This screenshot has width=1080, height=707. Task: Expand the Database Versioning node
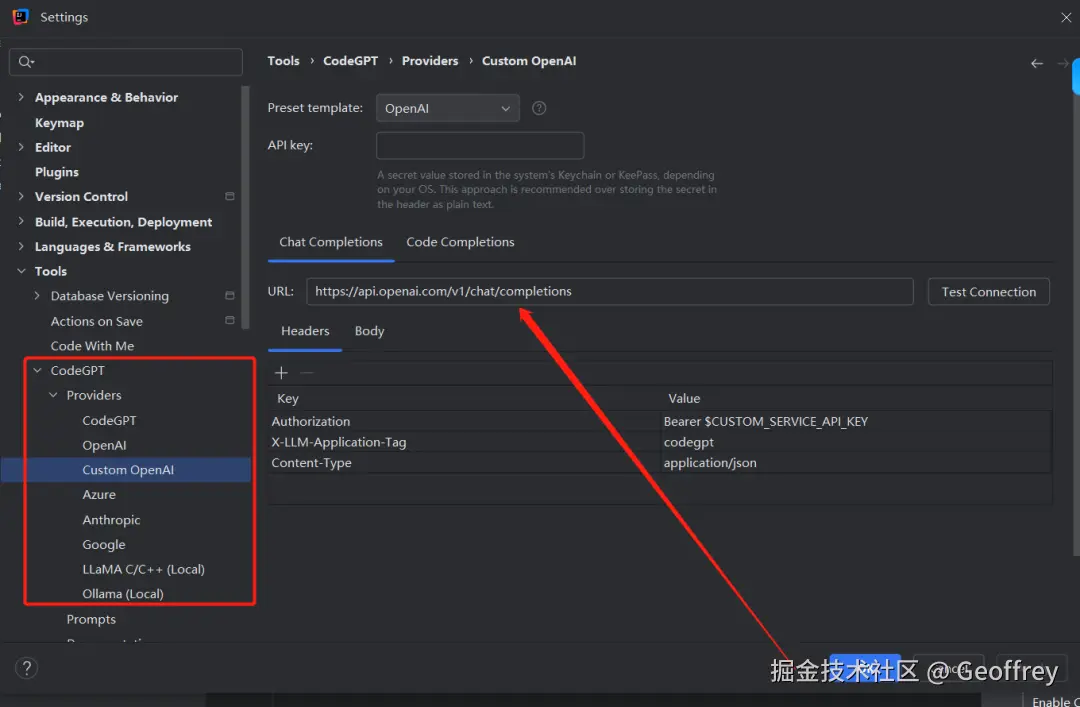click(x=37, y=296)
